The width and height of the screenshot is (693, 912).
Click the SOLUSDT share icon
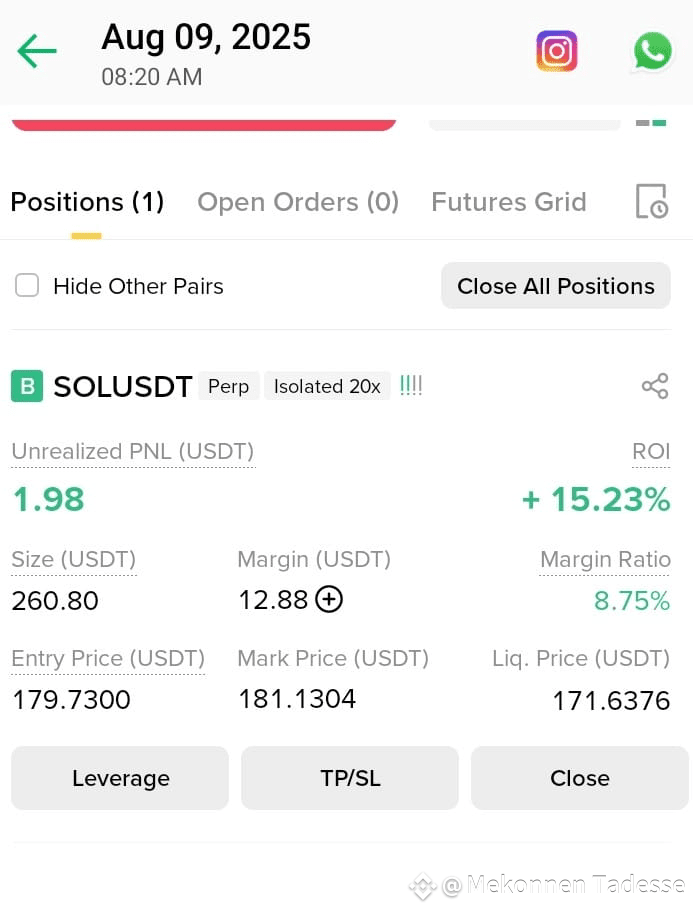[x=655, y=386]
